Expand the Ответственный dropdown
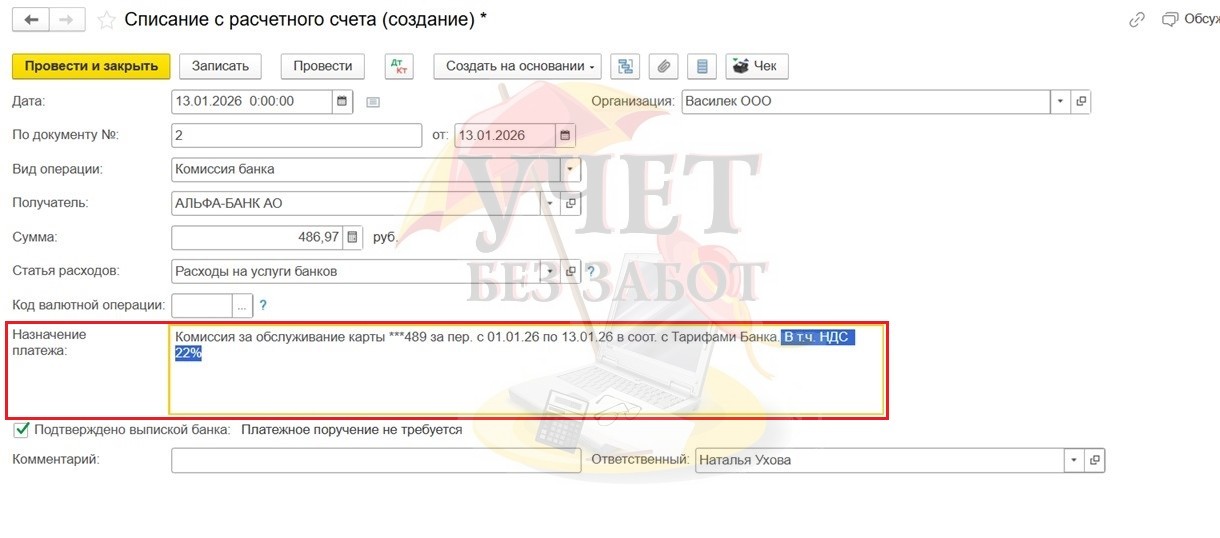Viewport: 1220px width, 538px height. 1074,460
